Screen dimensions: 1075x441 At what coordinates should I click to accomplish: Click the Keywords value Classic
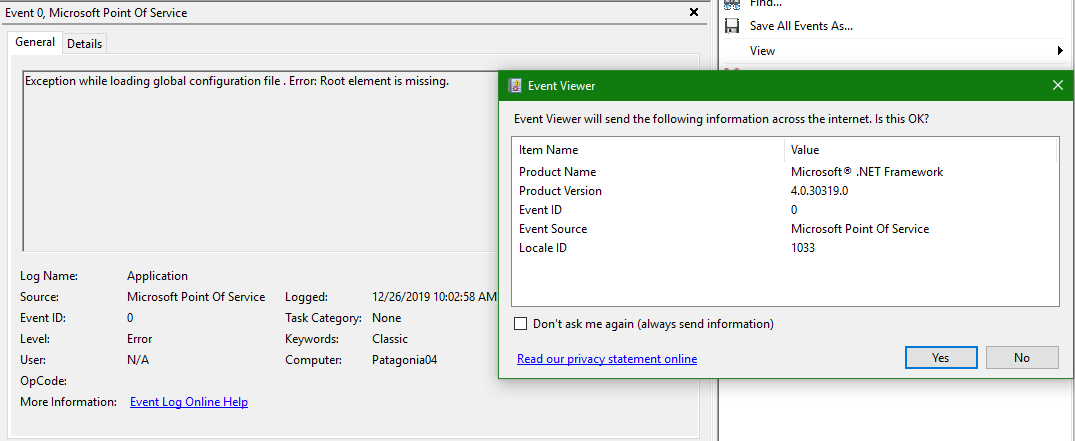coord(389,339)
